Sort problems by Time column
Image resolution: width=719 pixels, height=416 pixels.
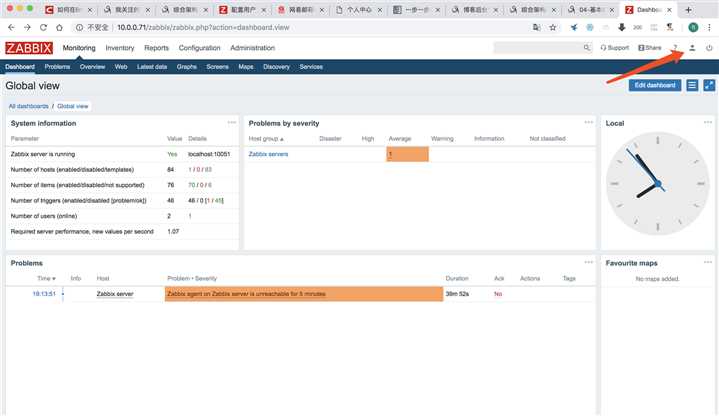click(46, 278)
